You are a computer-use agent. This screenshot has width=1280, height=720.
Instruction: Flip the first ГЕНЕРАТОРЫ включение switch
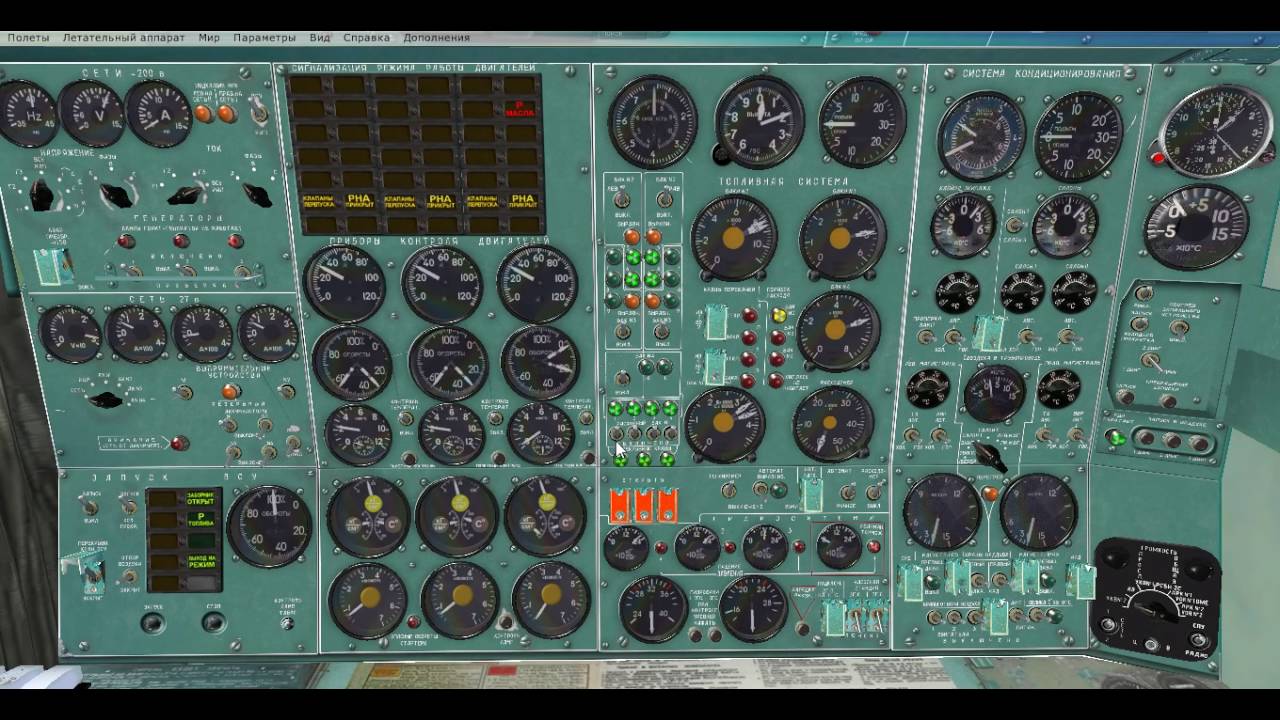click(129, 270)
